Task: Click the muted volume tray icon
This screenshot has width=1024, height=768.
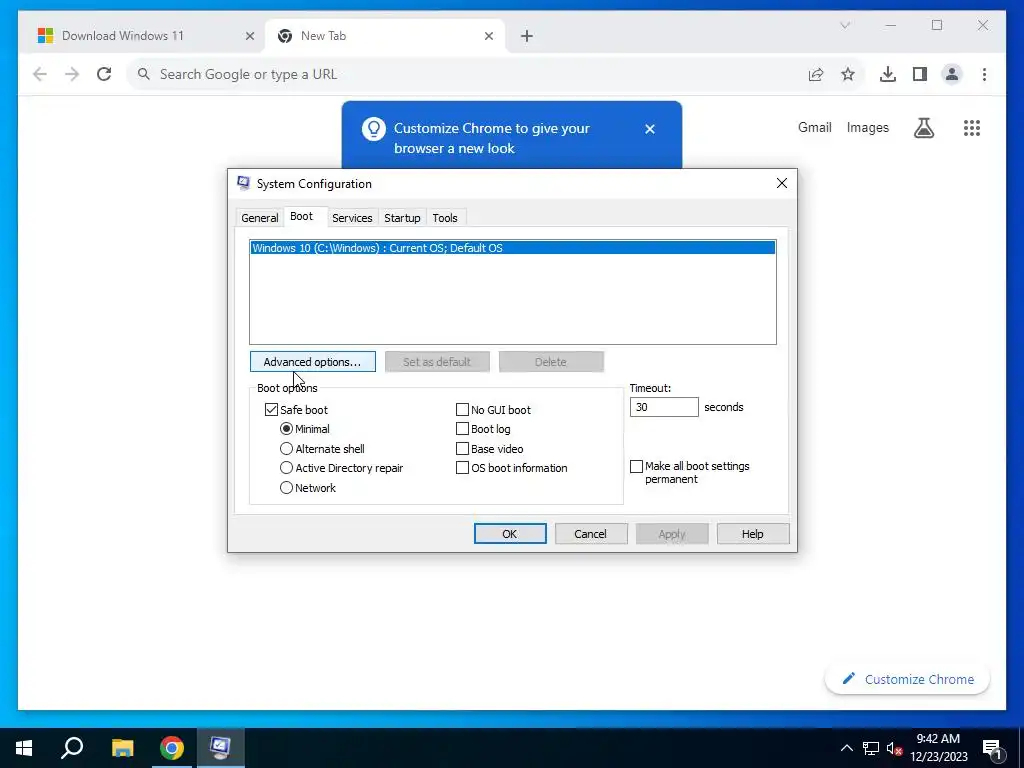Action: 894,748
